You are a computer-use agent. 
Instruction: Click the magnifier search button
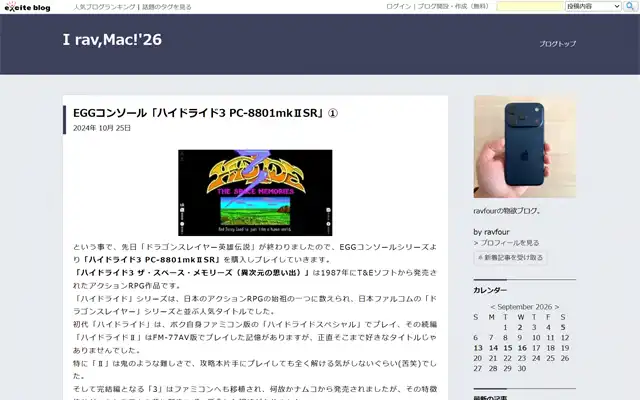click(x=630, y=6)
